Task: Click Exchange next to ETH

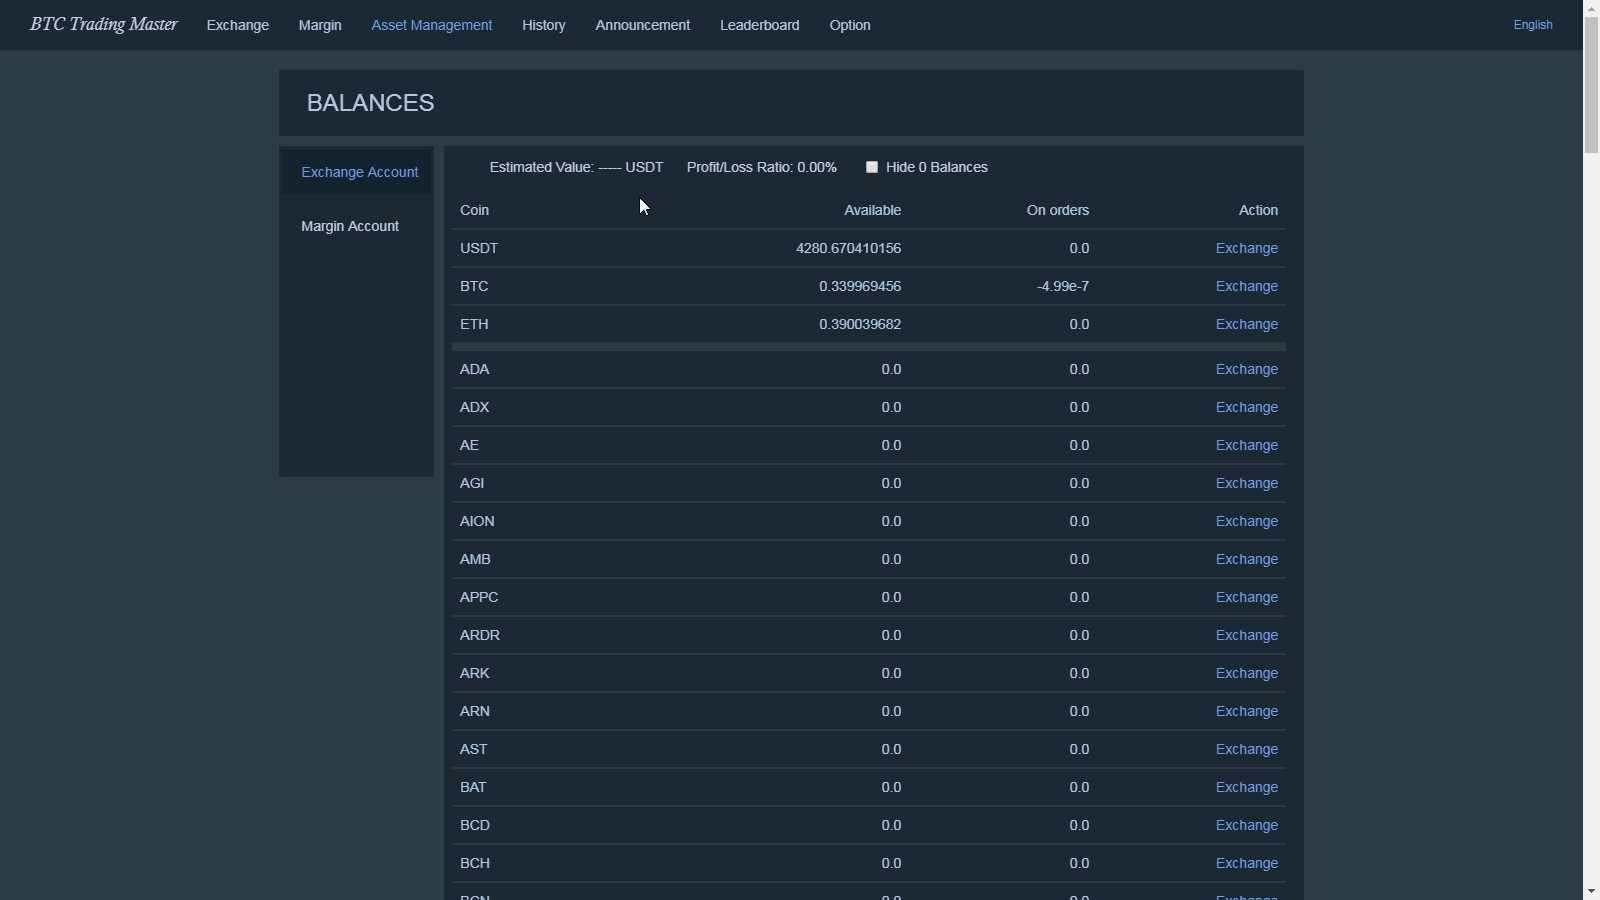Action: click(x=1246, y=324)
